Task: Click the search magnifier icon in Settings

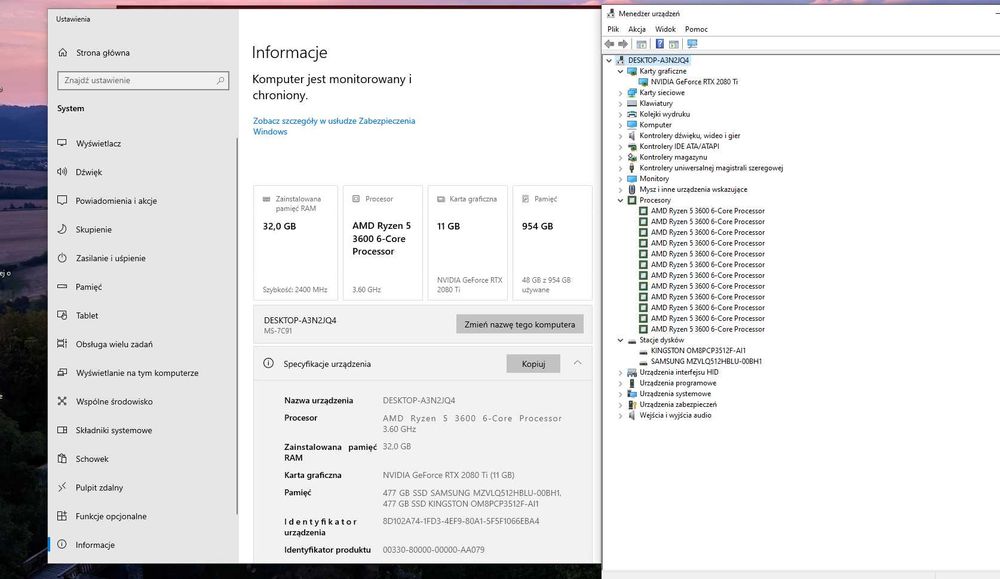Action: pyautogui.click(x=220, y=80)
